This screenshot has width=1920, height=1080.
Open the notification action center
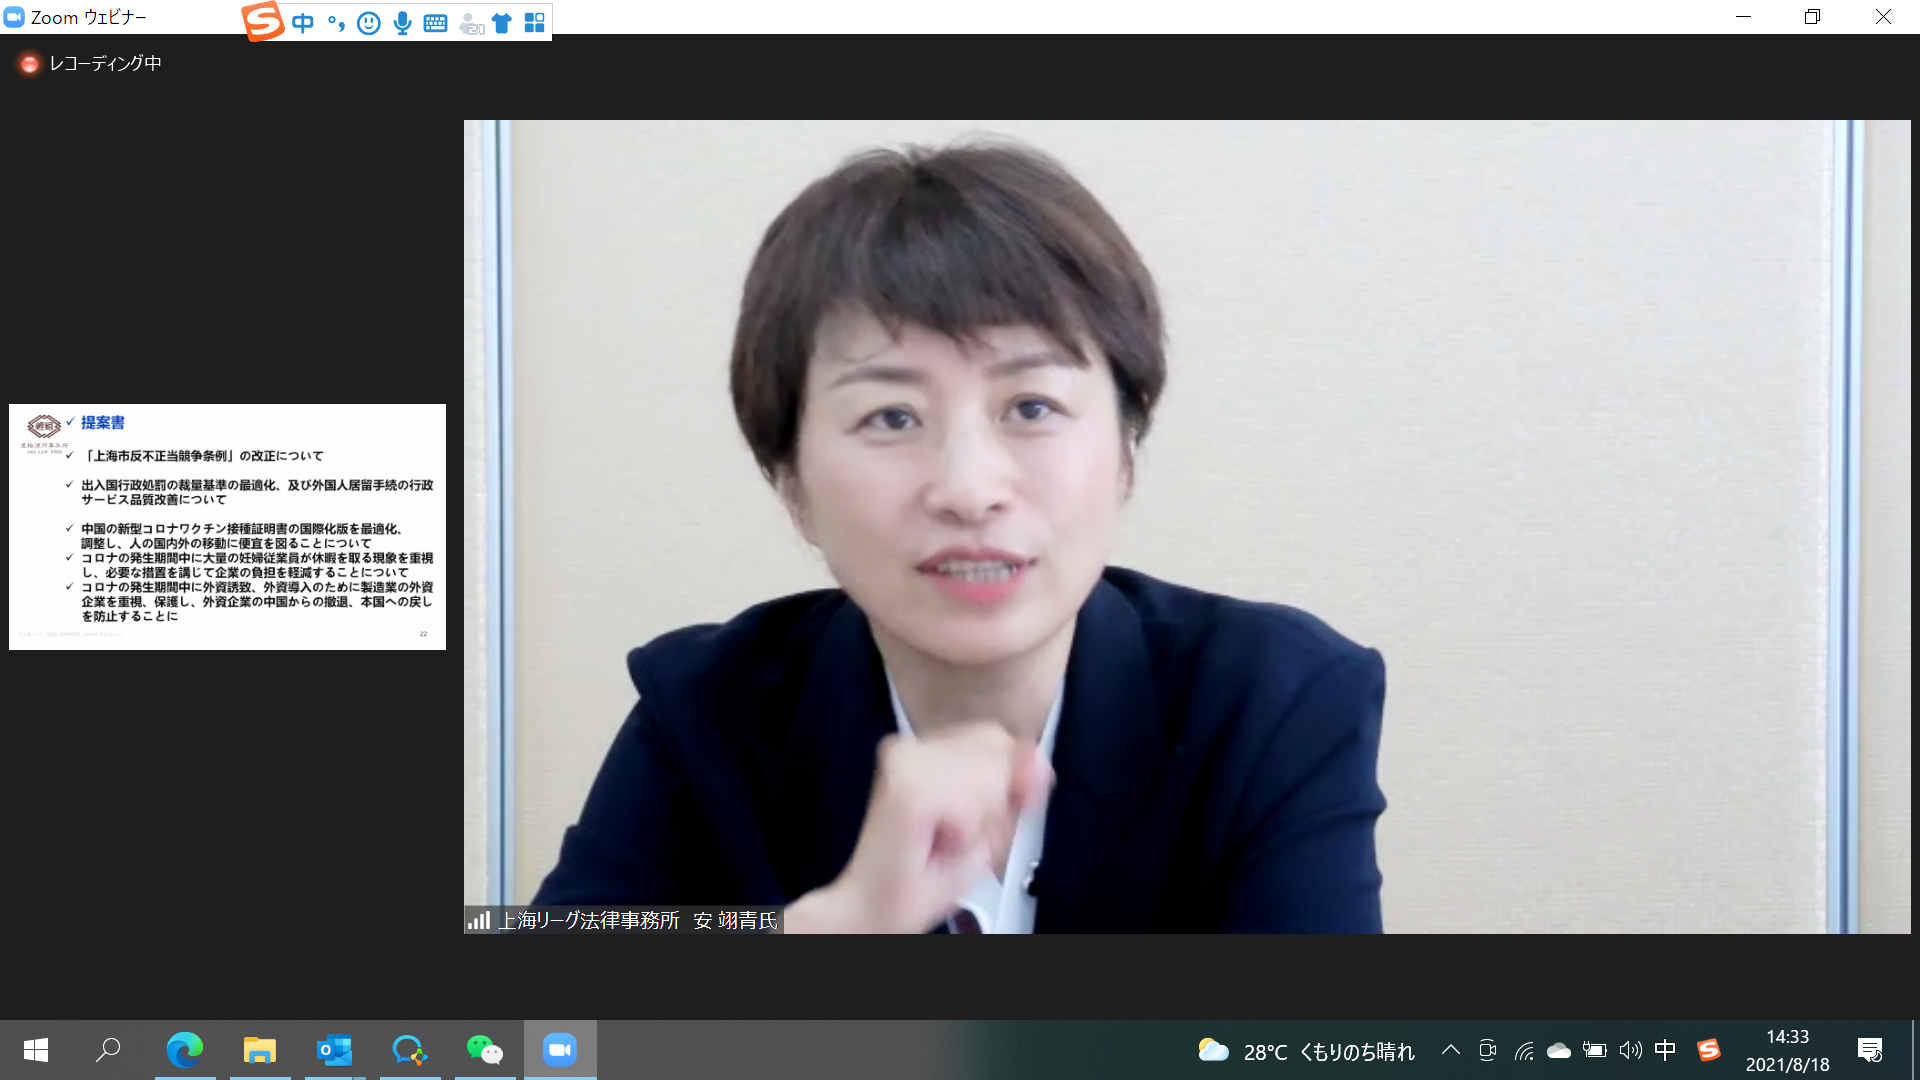pos(1870,1050)
